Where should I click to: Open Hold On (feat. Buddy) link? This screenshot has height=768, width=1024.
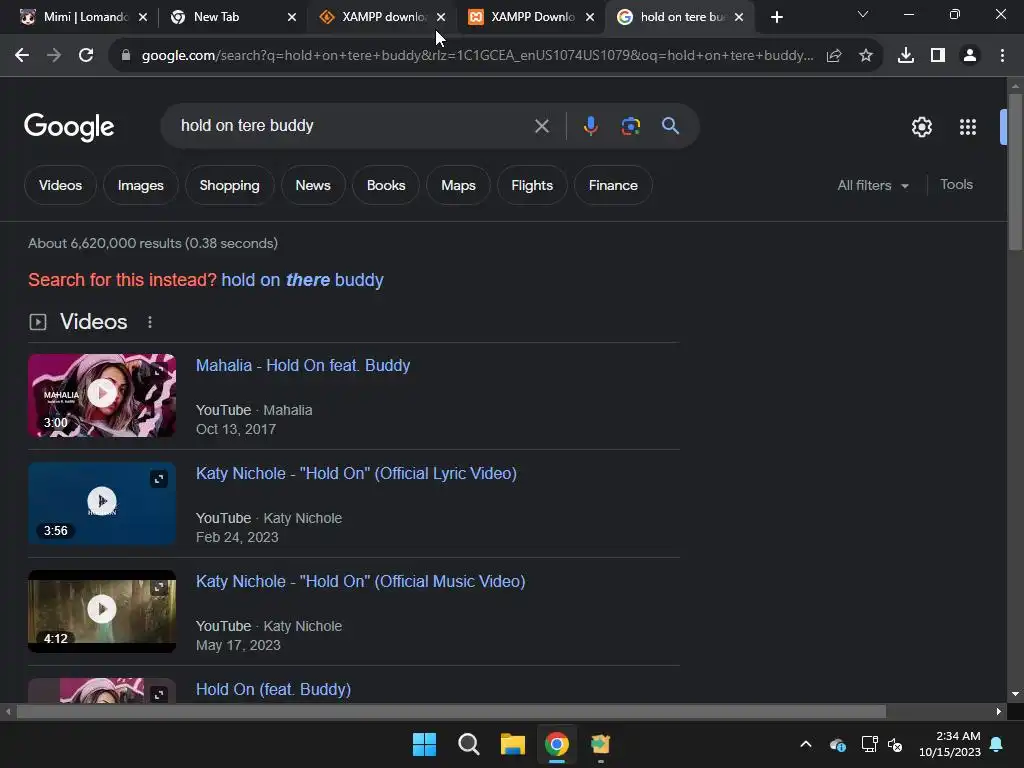(274, 690)
